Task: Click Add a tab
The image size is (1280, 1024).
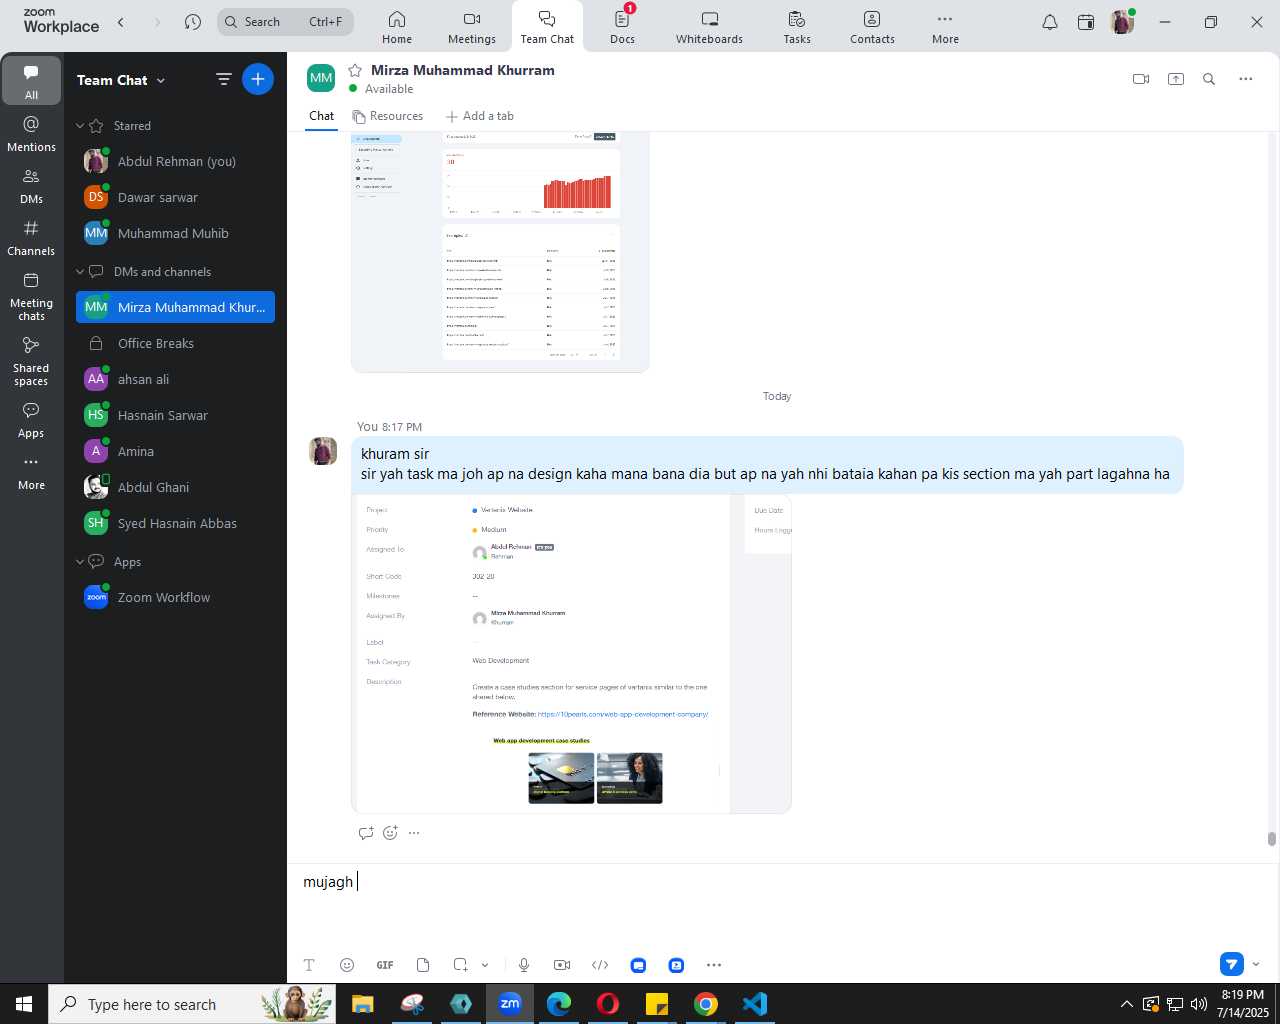Action: pyautogui.click(x=480, y=116)
